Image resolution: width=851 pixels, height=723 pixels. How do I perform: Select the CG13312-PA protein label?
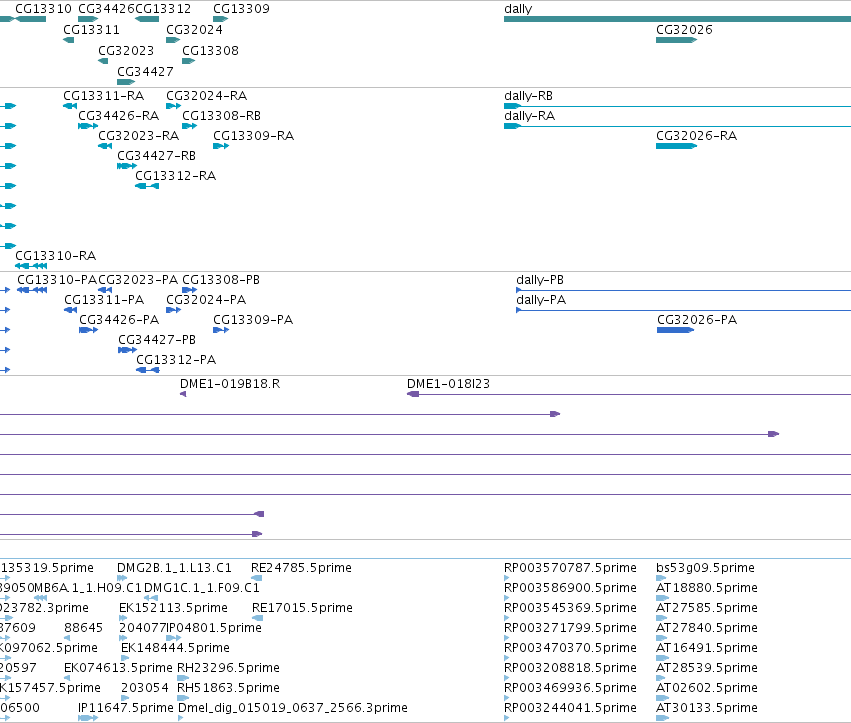(x=176, y=360)
